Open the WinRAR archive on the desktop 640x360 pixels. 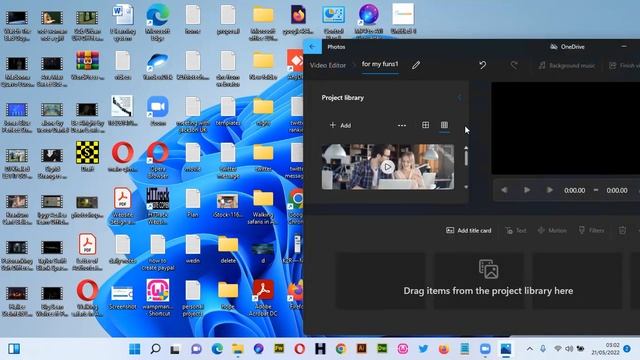(x=87, y=65)
